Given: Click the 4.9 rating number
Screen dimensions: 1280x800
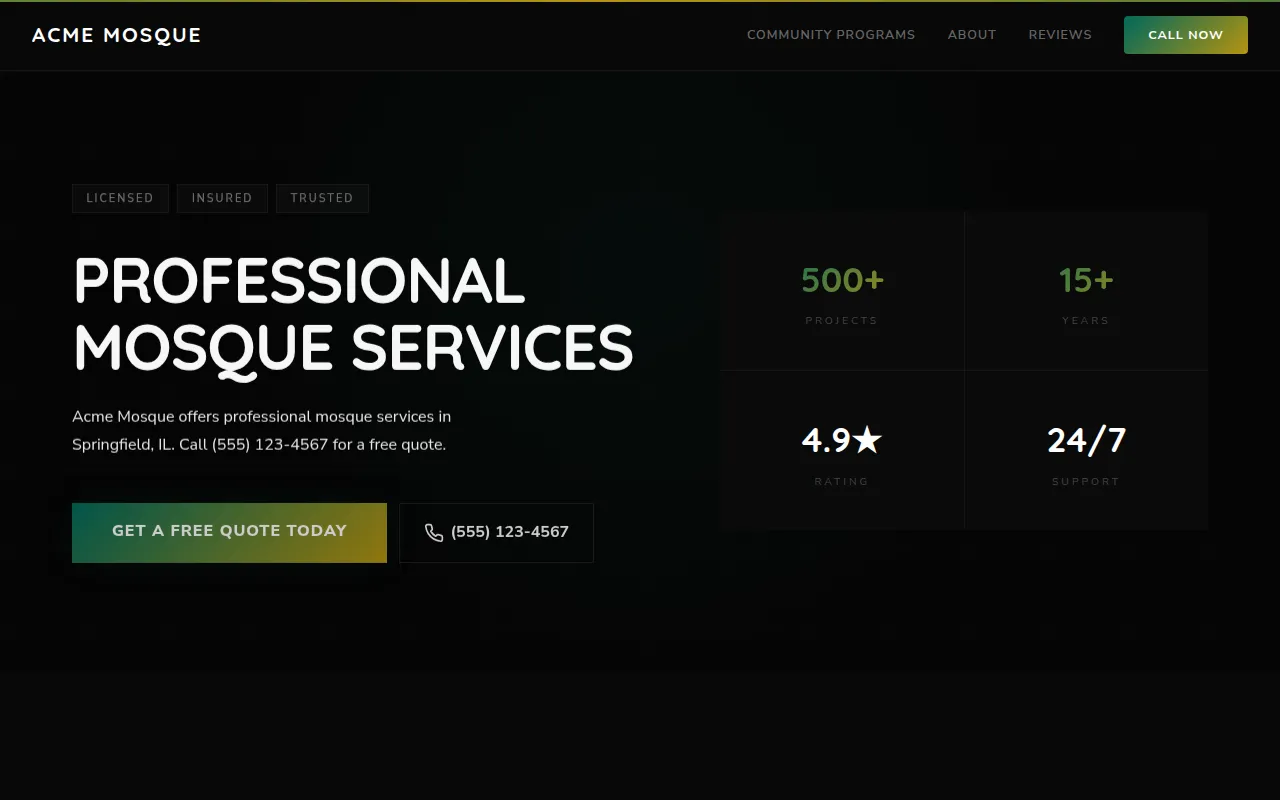Looking at the screenshot, I should [826, 440].
